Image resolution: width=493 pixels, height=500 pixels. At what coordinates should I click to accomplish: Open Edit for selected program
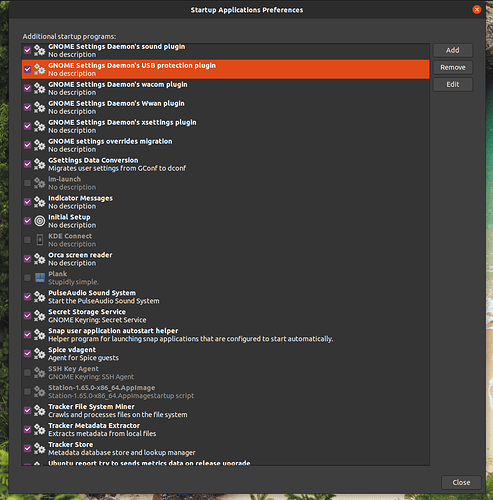(453, 84)
